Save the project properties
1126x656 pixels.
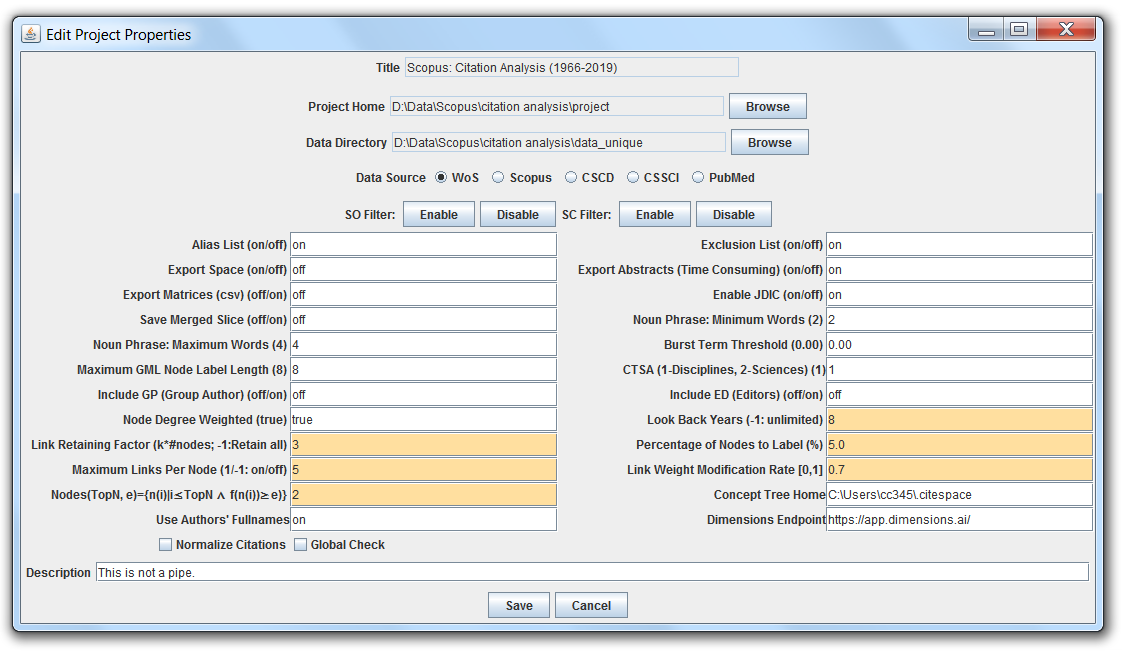519,605
